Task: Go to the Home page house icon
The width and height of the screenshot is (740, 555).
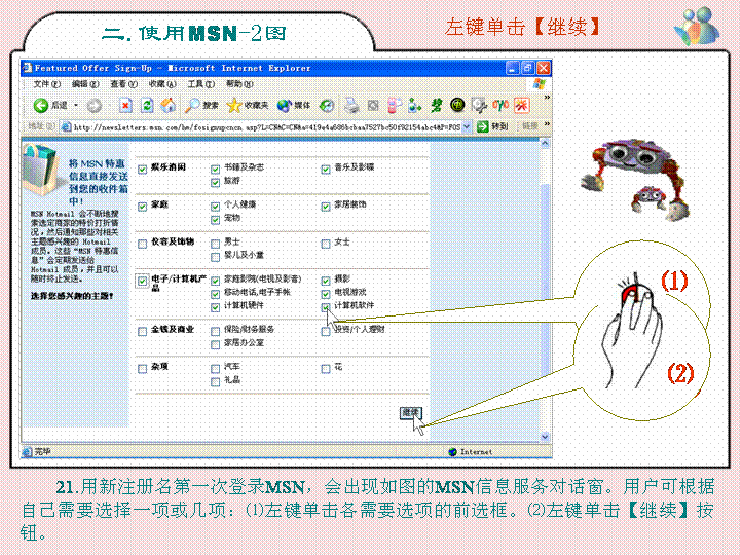Action: point(168,105)
